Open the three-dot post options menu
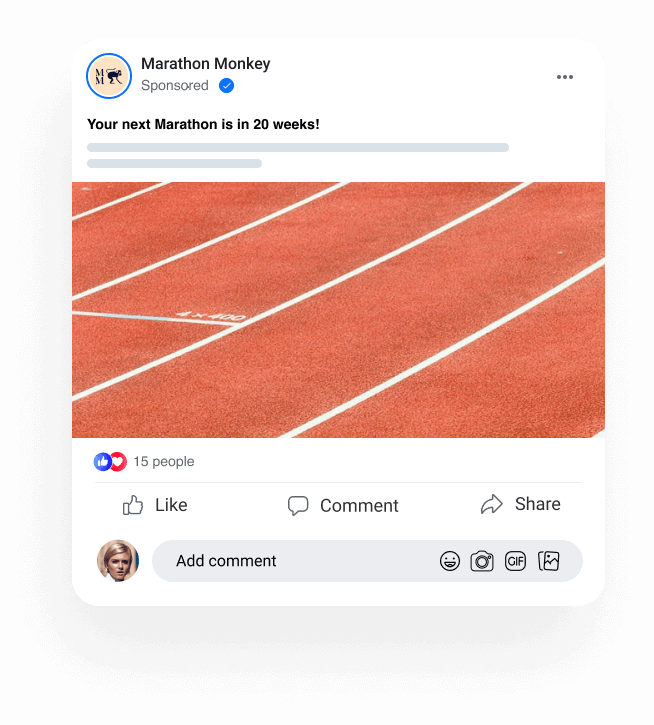Screen dimensions: 654x725 tap(565, 77)
